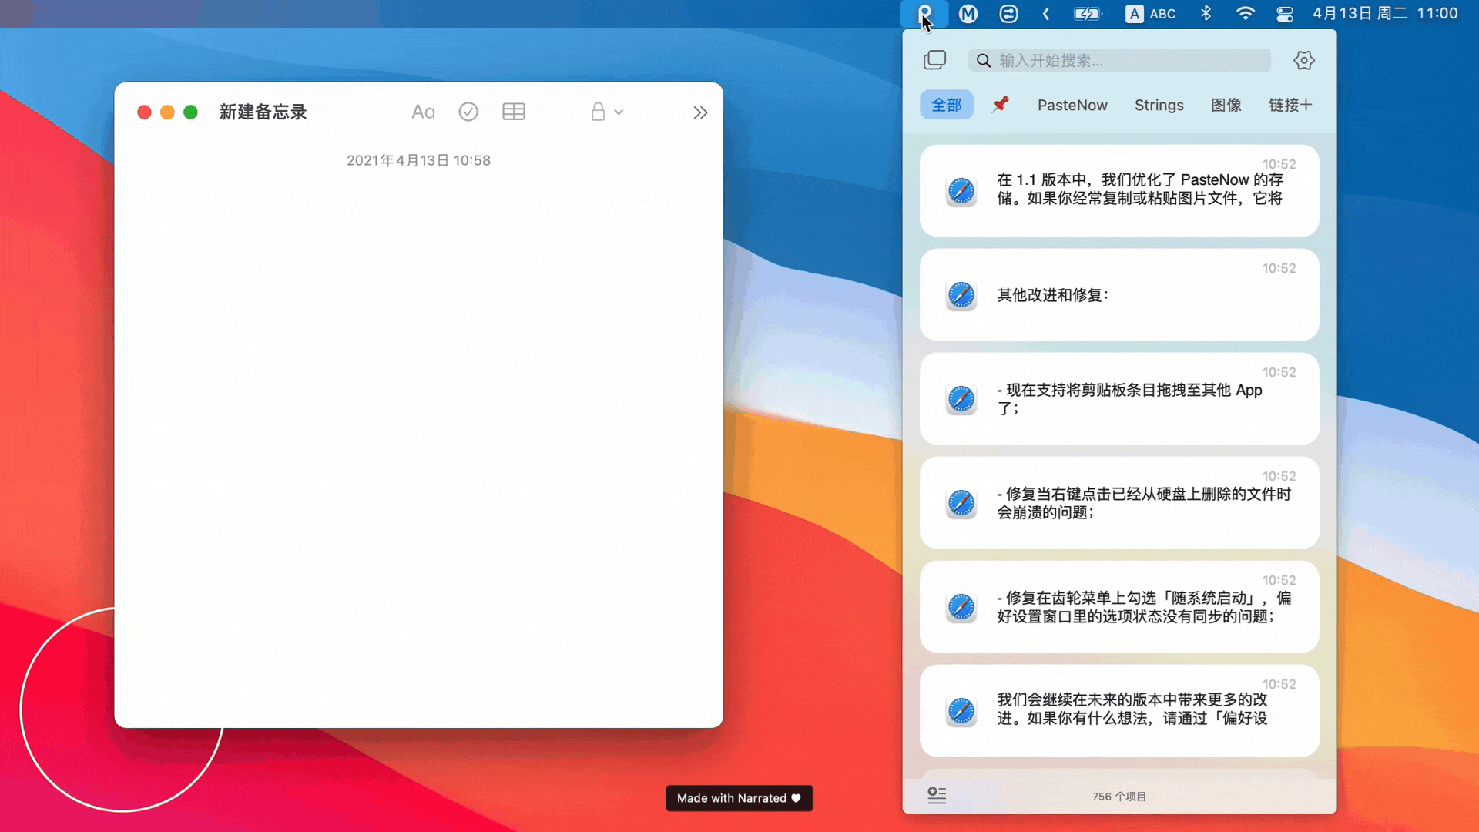Select the 图像 tab
The image size is (1479, 832).
pyautogui.click(x=1226, y=105)
